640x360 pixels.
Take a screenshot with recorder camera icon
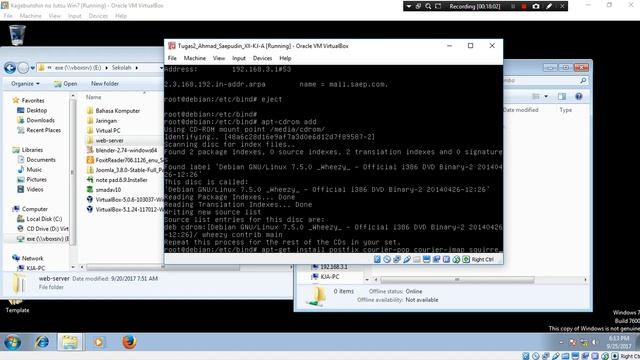[536, 6]
